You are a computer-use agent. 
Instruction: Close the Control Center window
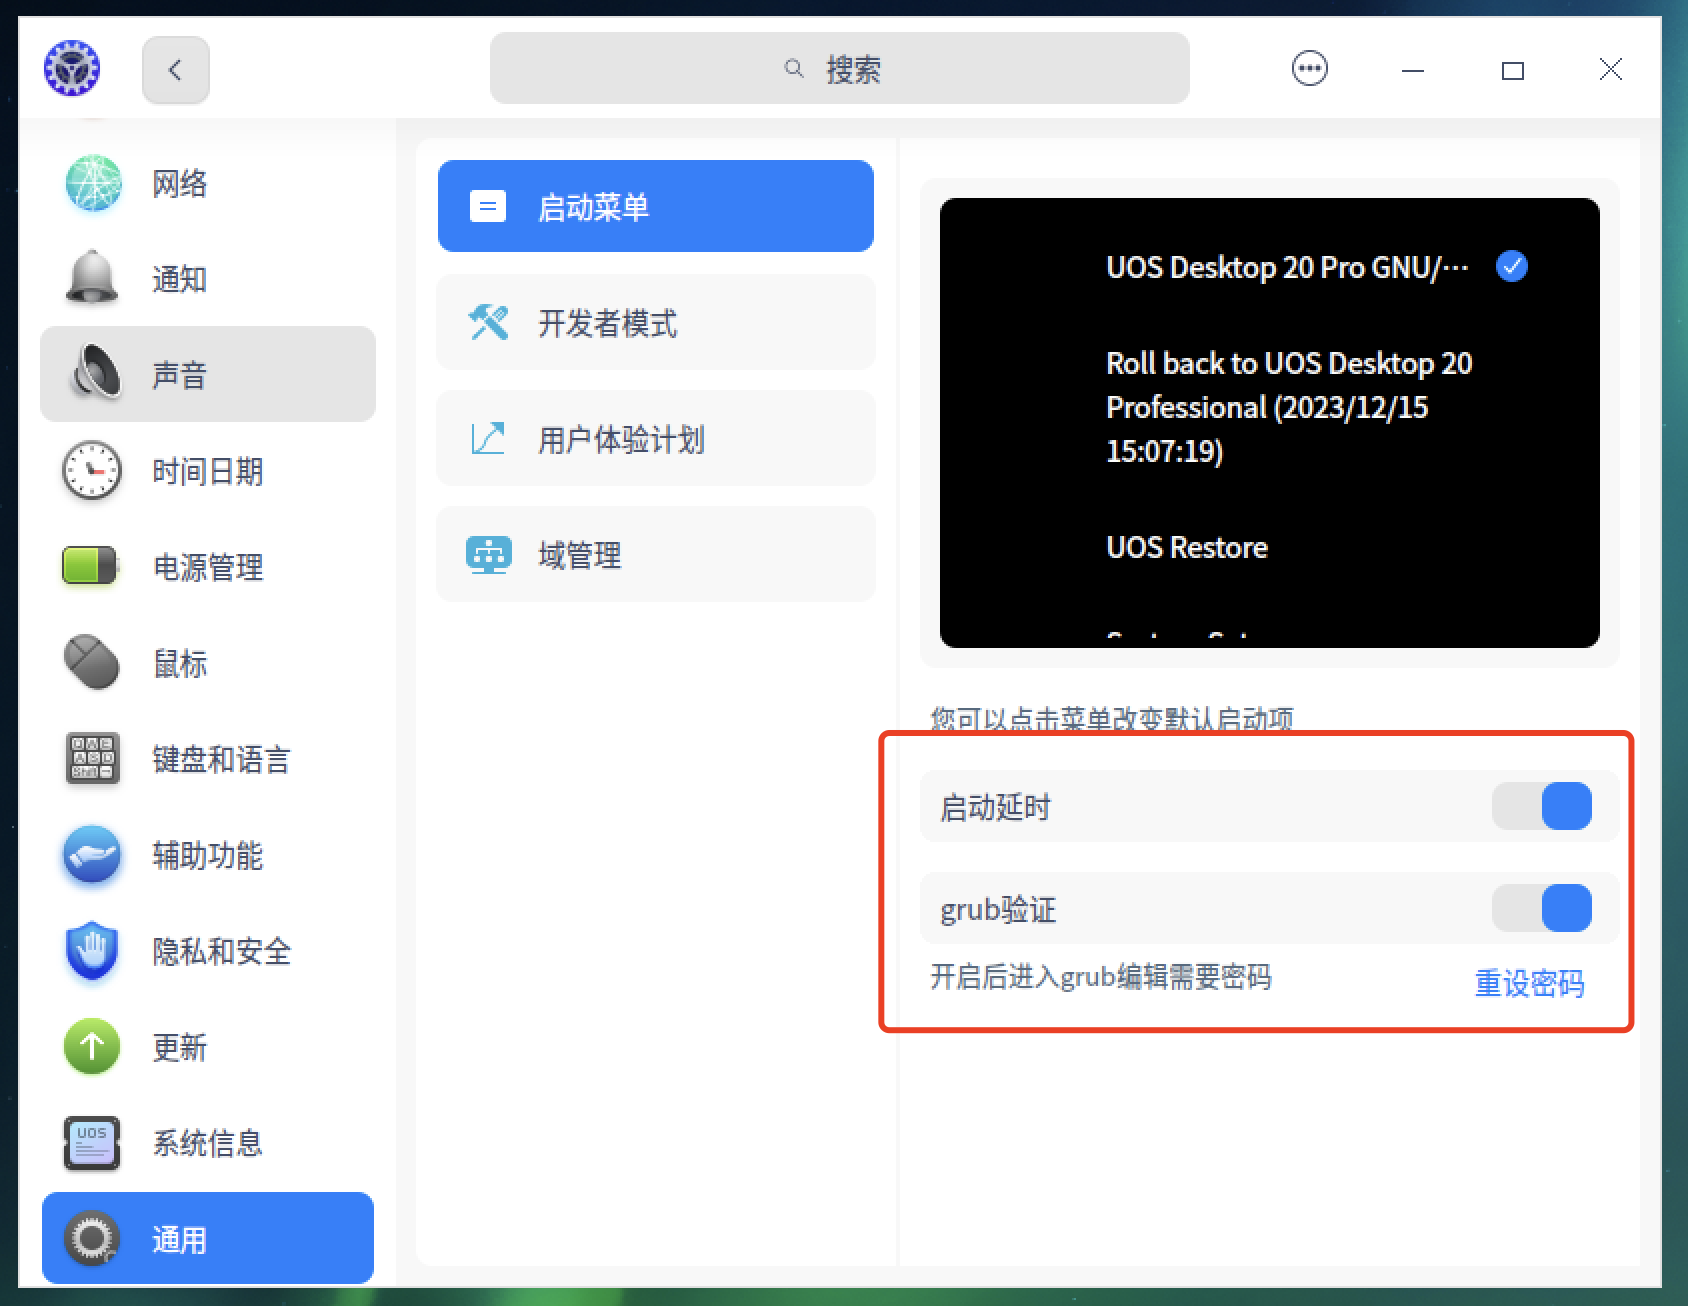(x=1611, y=69)
